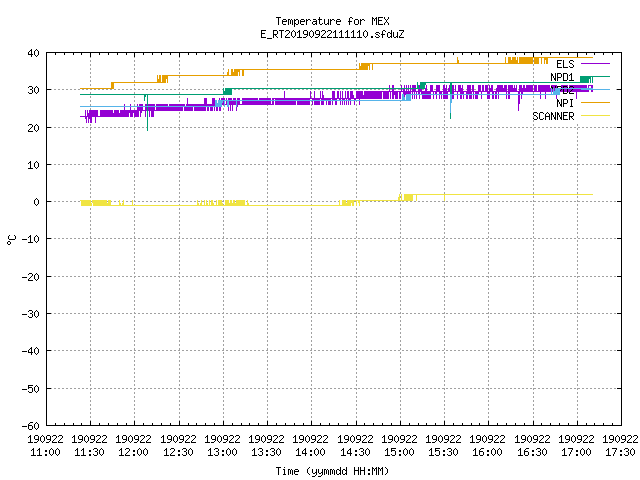Click the chart title 'Temperature for MEX'
This screenshot has width=640, height=480.
pos(332,21)
